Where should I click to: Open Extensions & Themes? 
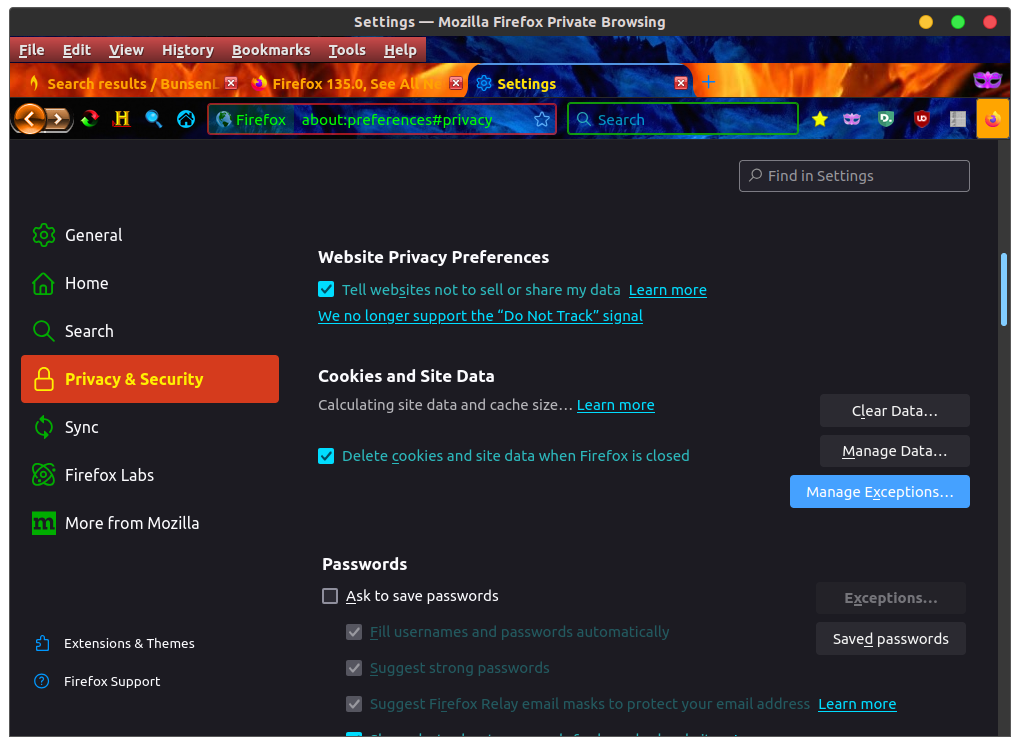[114, 643]
